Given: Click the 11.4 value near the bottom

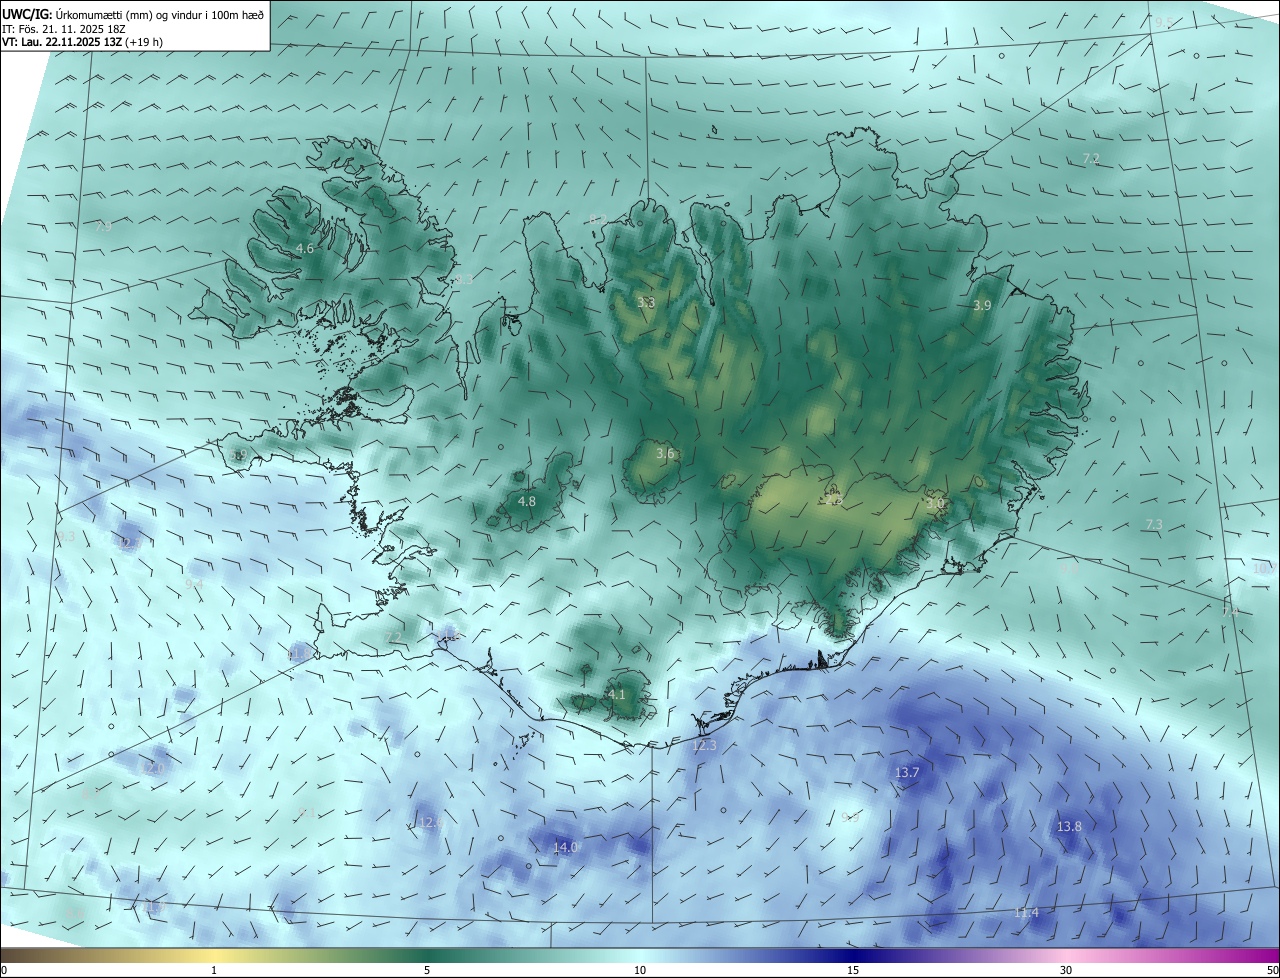Looking at the screenshot, I should pos(1026,913).
